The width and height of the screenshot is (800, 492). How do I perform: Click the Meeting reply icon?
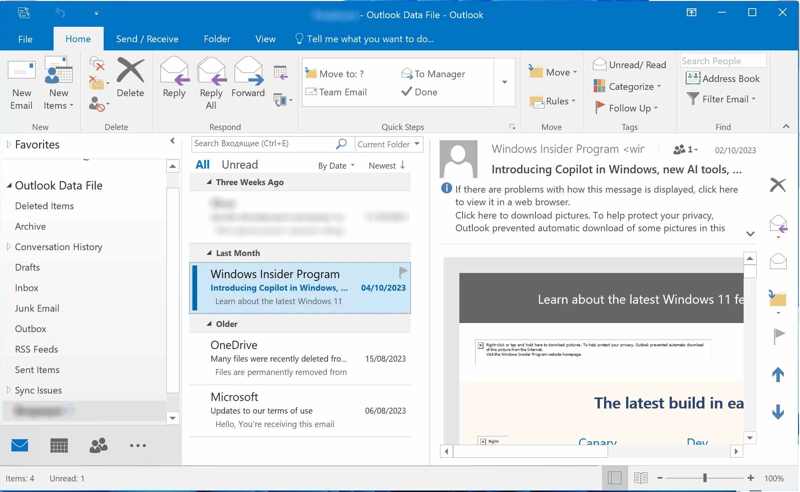click(281, 73)
